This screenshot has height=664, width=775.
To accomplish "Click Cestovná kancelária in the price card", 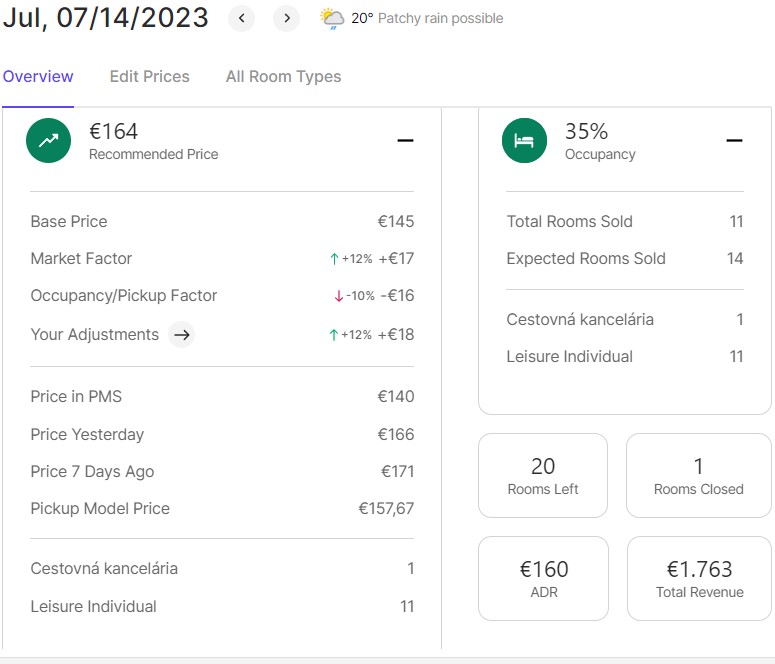I will [104, 569].
